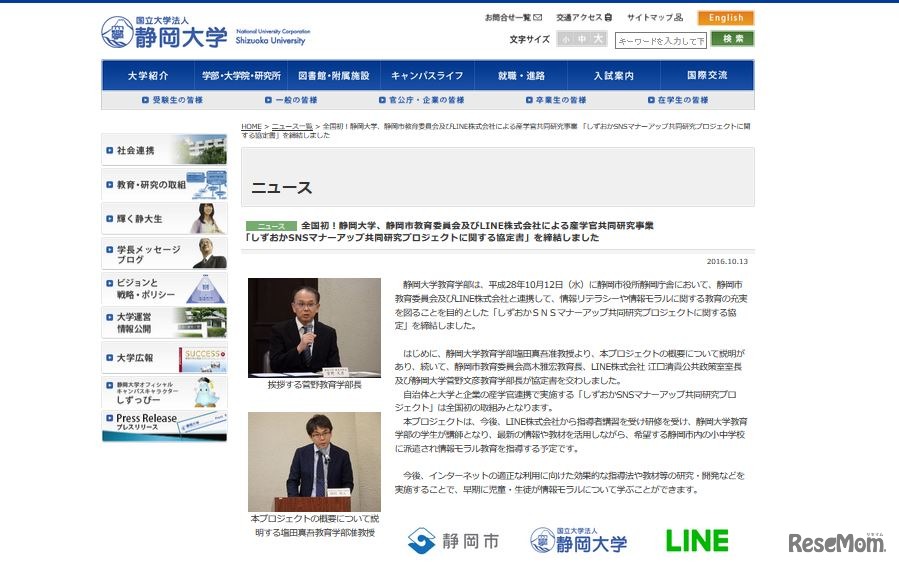Go to 官公庁・企業の皆様 audience link
899x566 pixels.
421,100
